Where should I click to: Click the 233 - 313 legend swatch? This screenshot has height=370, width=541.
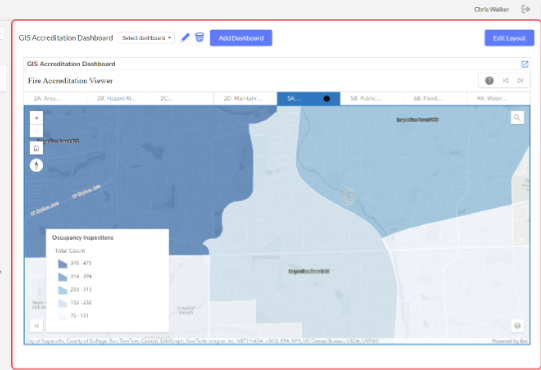(x=62, y=290)
